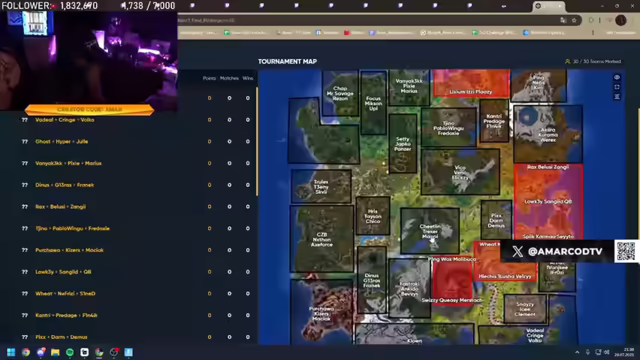
Task: Select team row Pixx Darm Demus
Action: pos(139,337)
